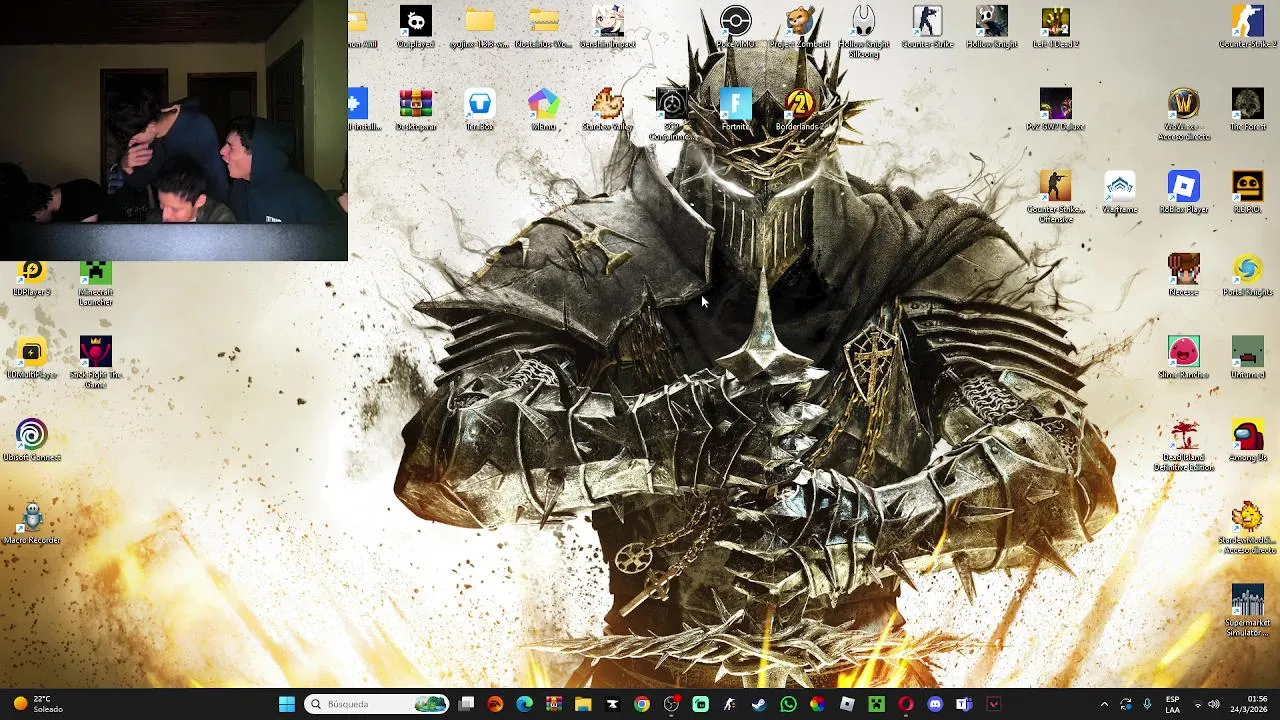Open File Explorer from the taskbar
The image size is (1280, 720).
583,704
